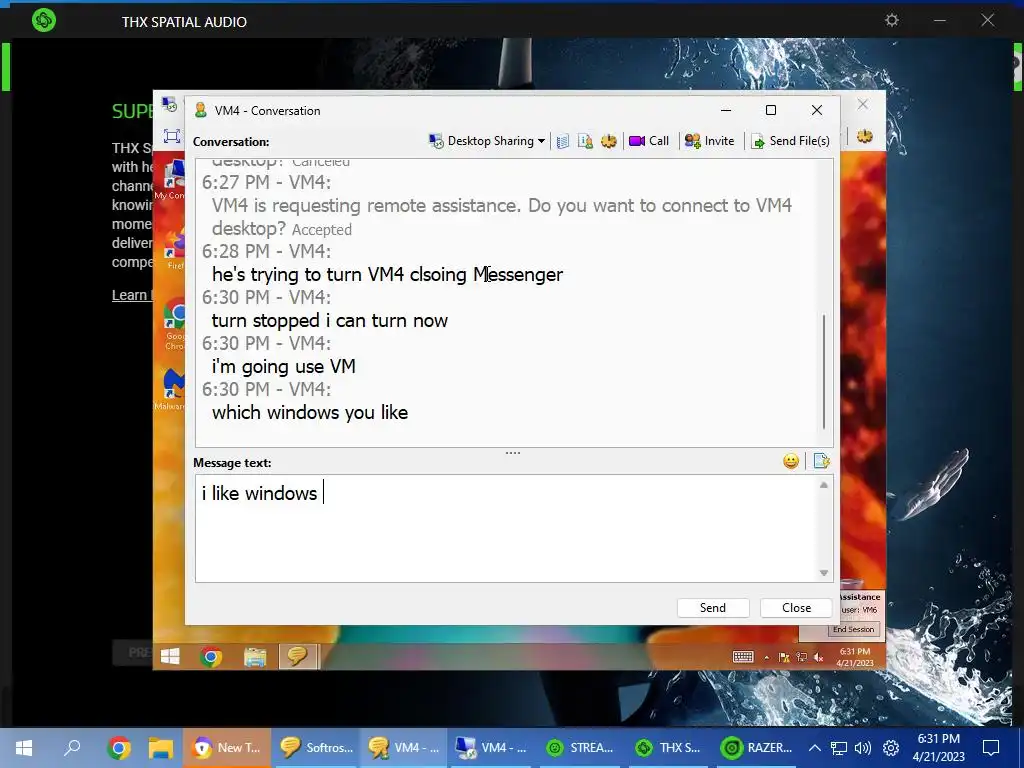Expand the host system tray hidden icons
The width and height of the screenshot is (1024, 768).
click(x=814, y=748)
